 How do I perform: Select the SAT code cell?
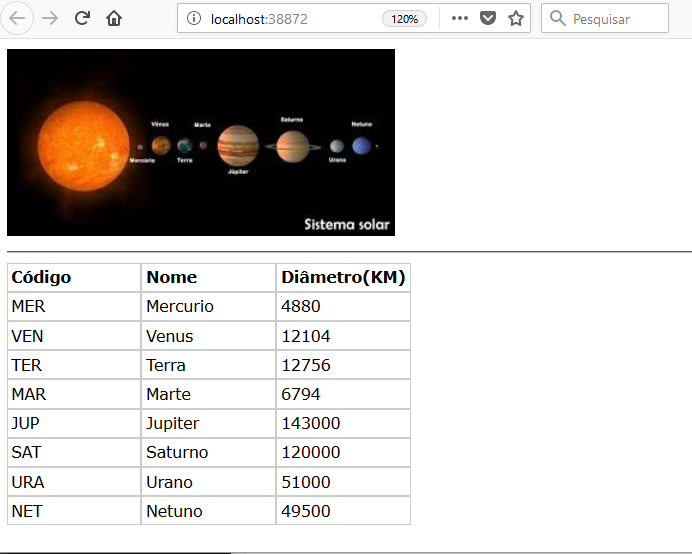74,452
